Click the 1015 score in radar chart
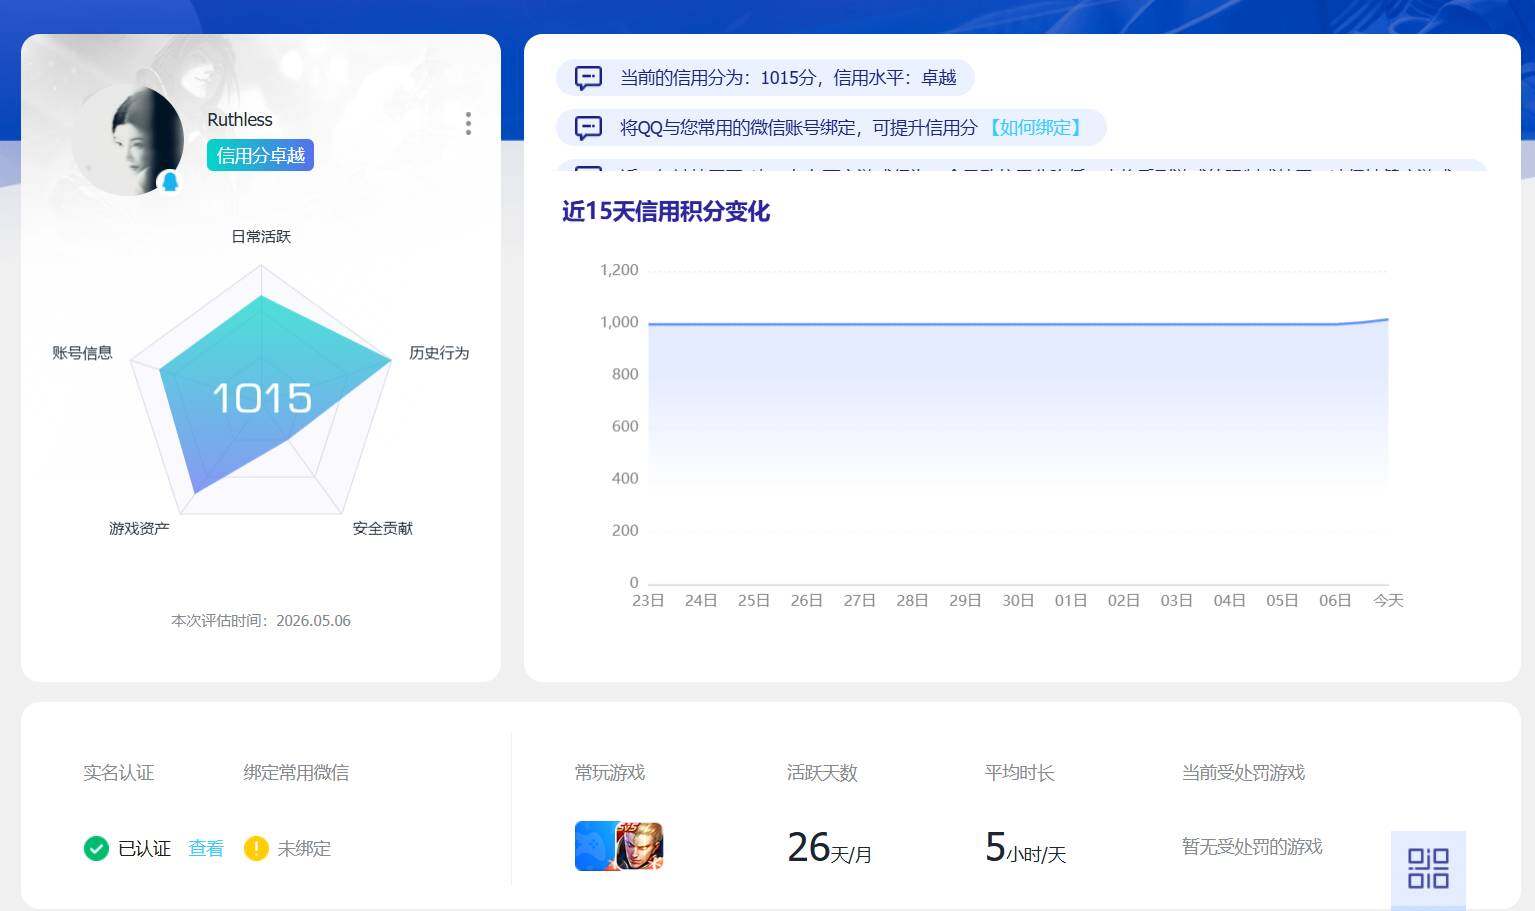Viewport: 1535px width, 911px height. pyautogui.click(x=262, y=398)
